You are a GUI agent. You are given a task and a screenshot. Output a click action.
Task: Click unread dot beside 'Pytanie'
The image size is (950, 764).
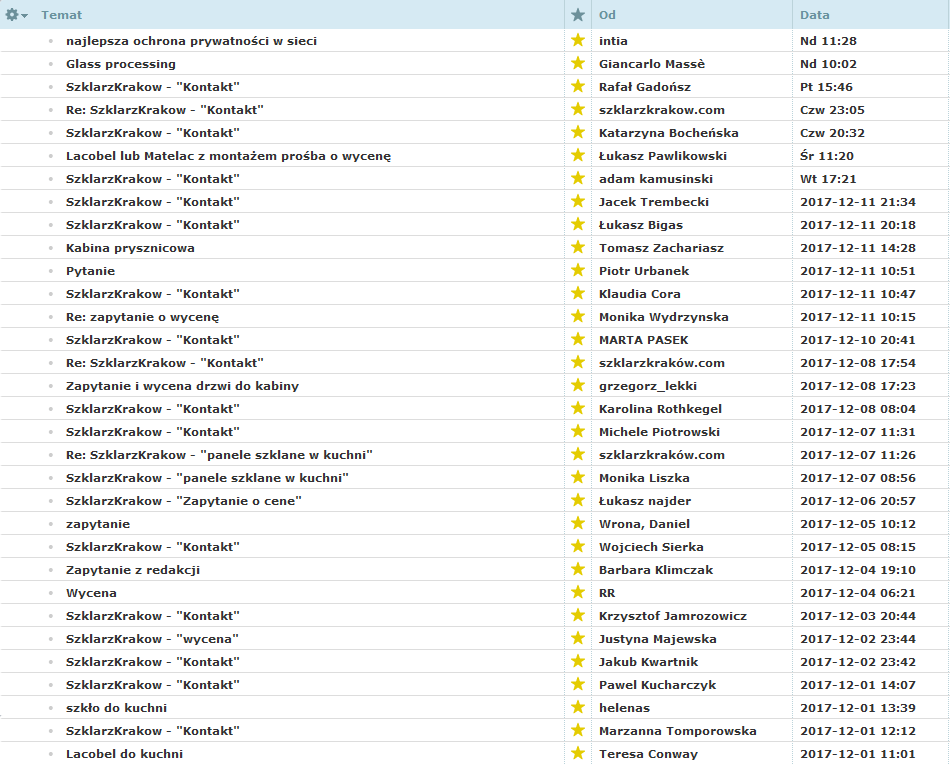coord(51,271)
